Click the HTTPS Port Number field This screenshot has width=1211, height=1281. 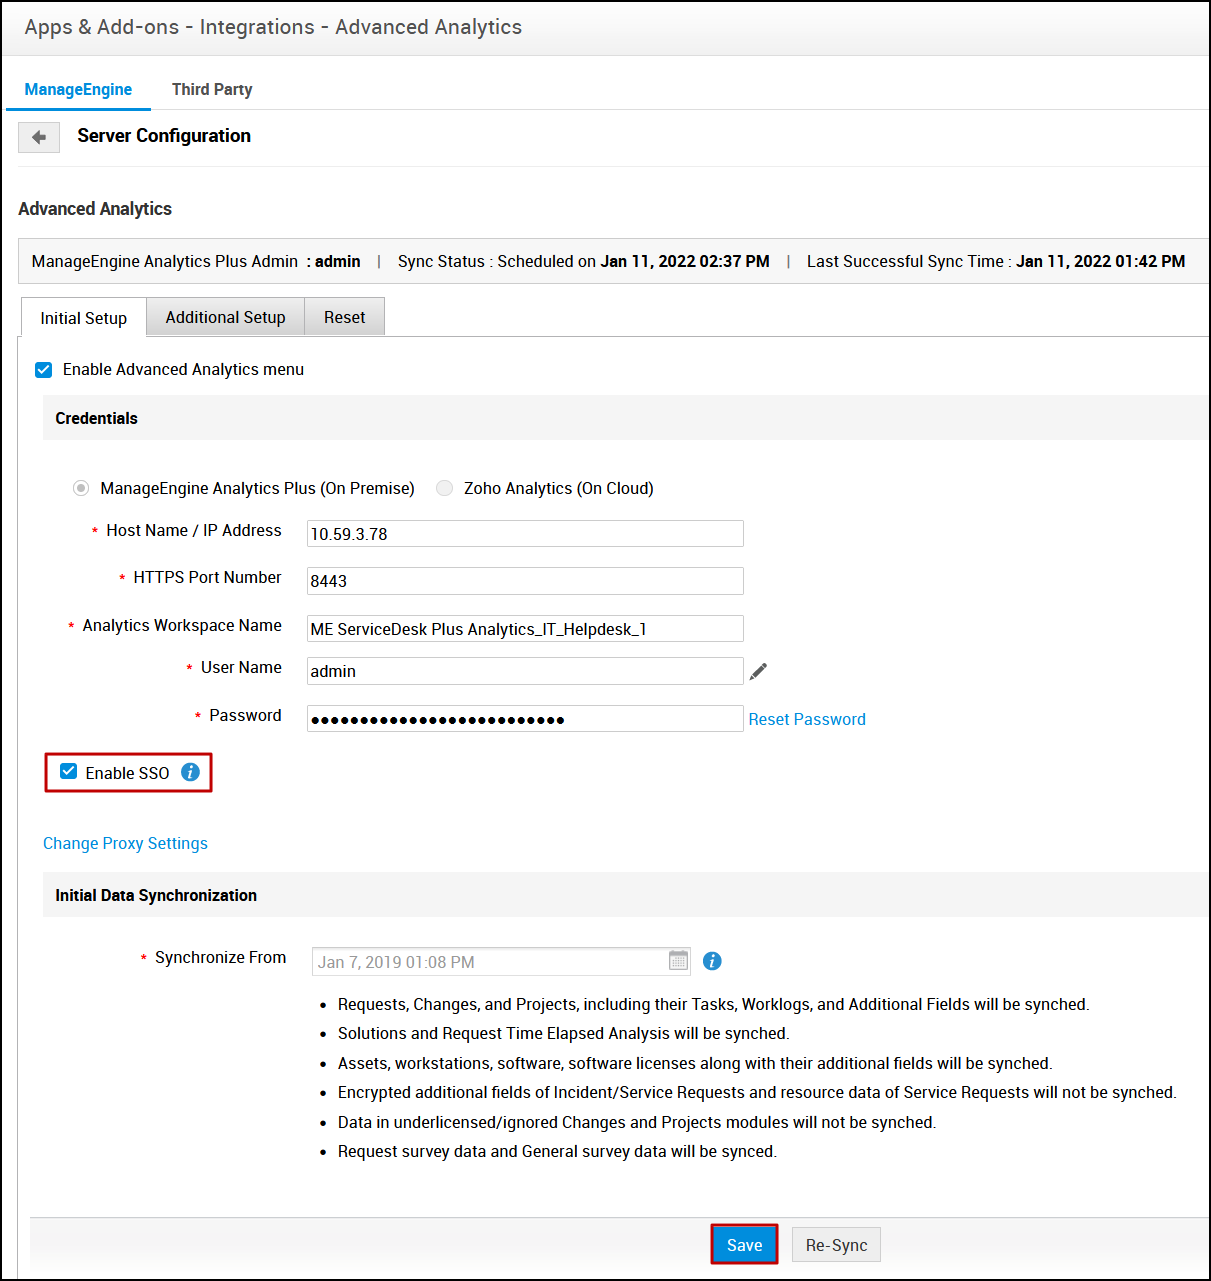point(525,581)
